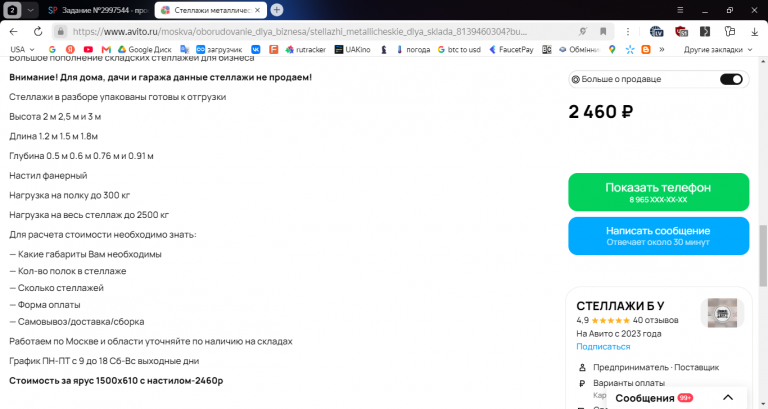
Task: Open the 'btc to usd' bookmark
Action: pos(459,49)
